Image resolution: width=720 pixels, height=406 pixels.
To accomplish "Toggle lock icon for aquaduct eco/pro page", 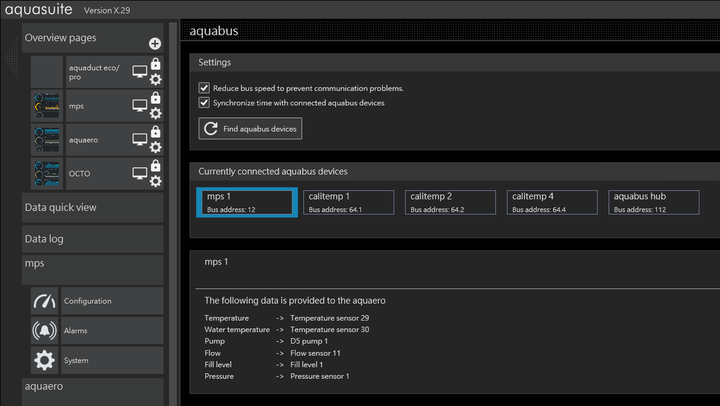I will coord(156,63).
